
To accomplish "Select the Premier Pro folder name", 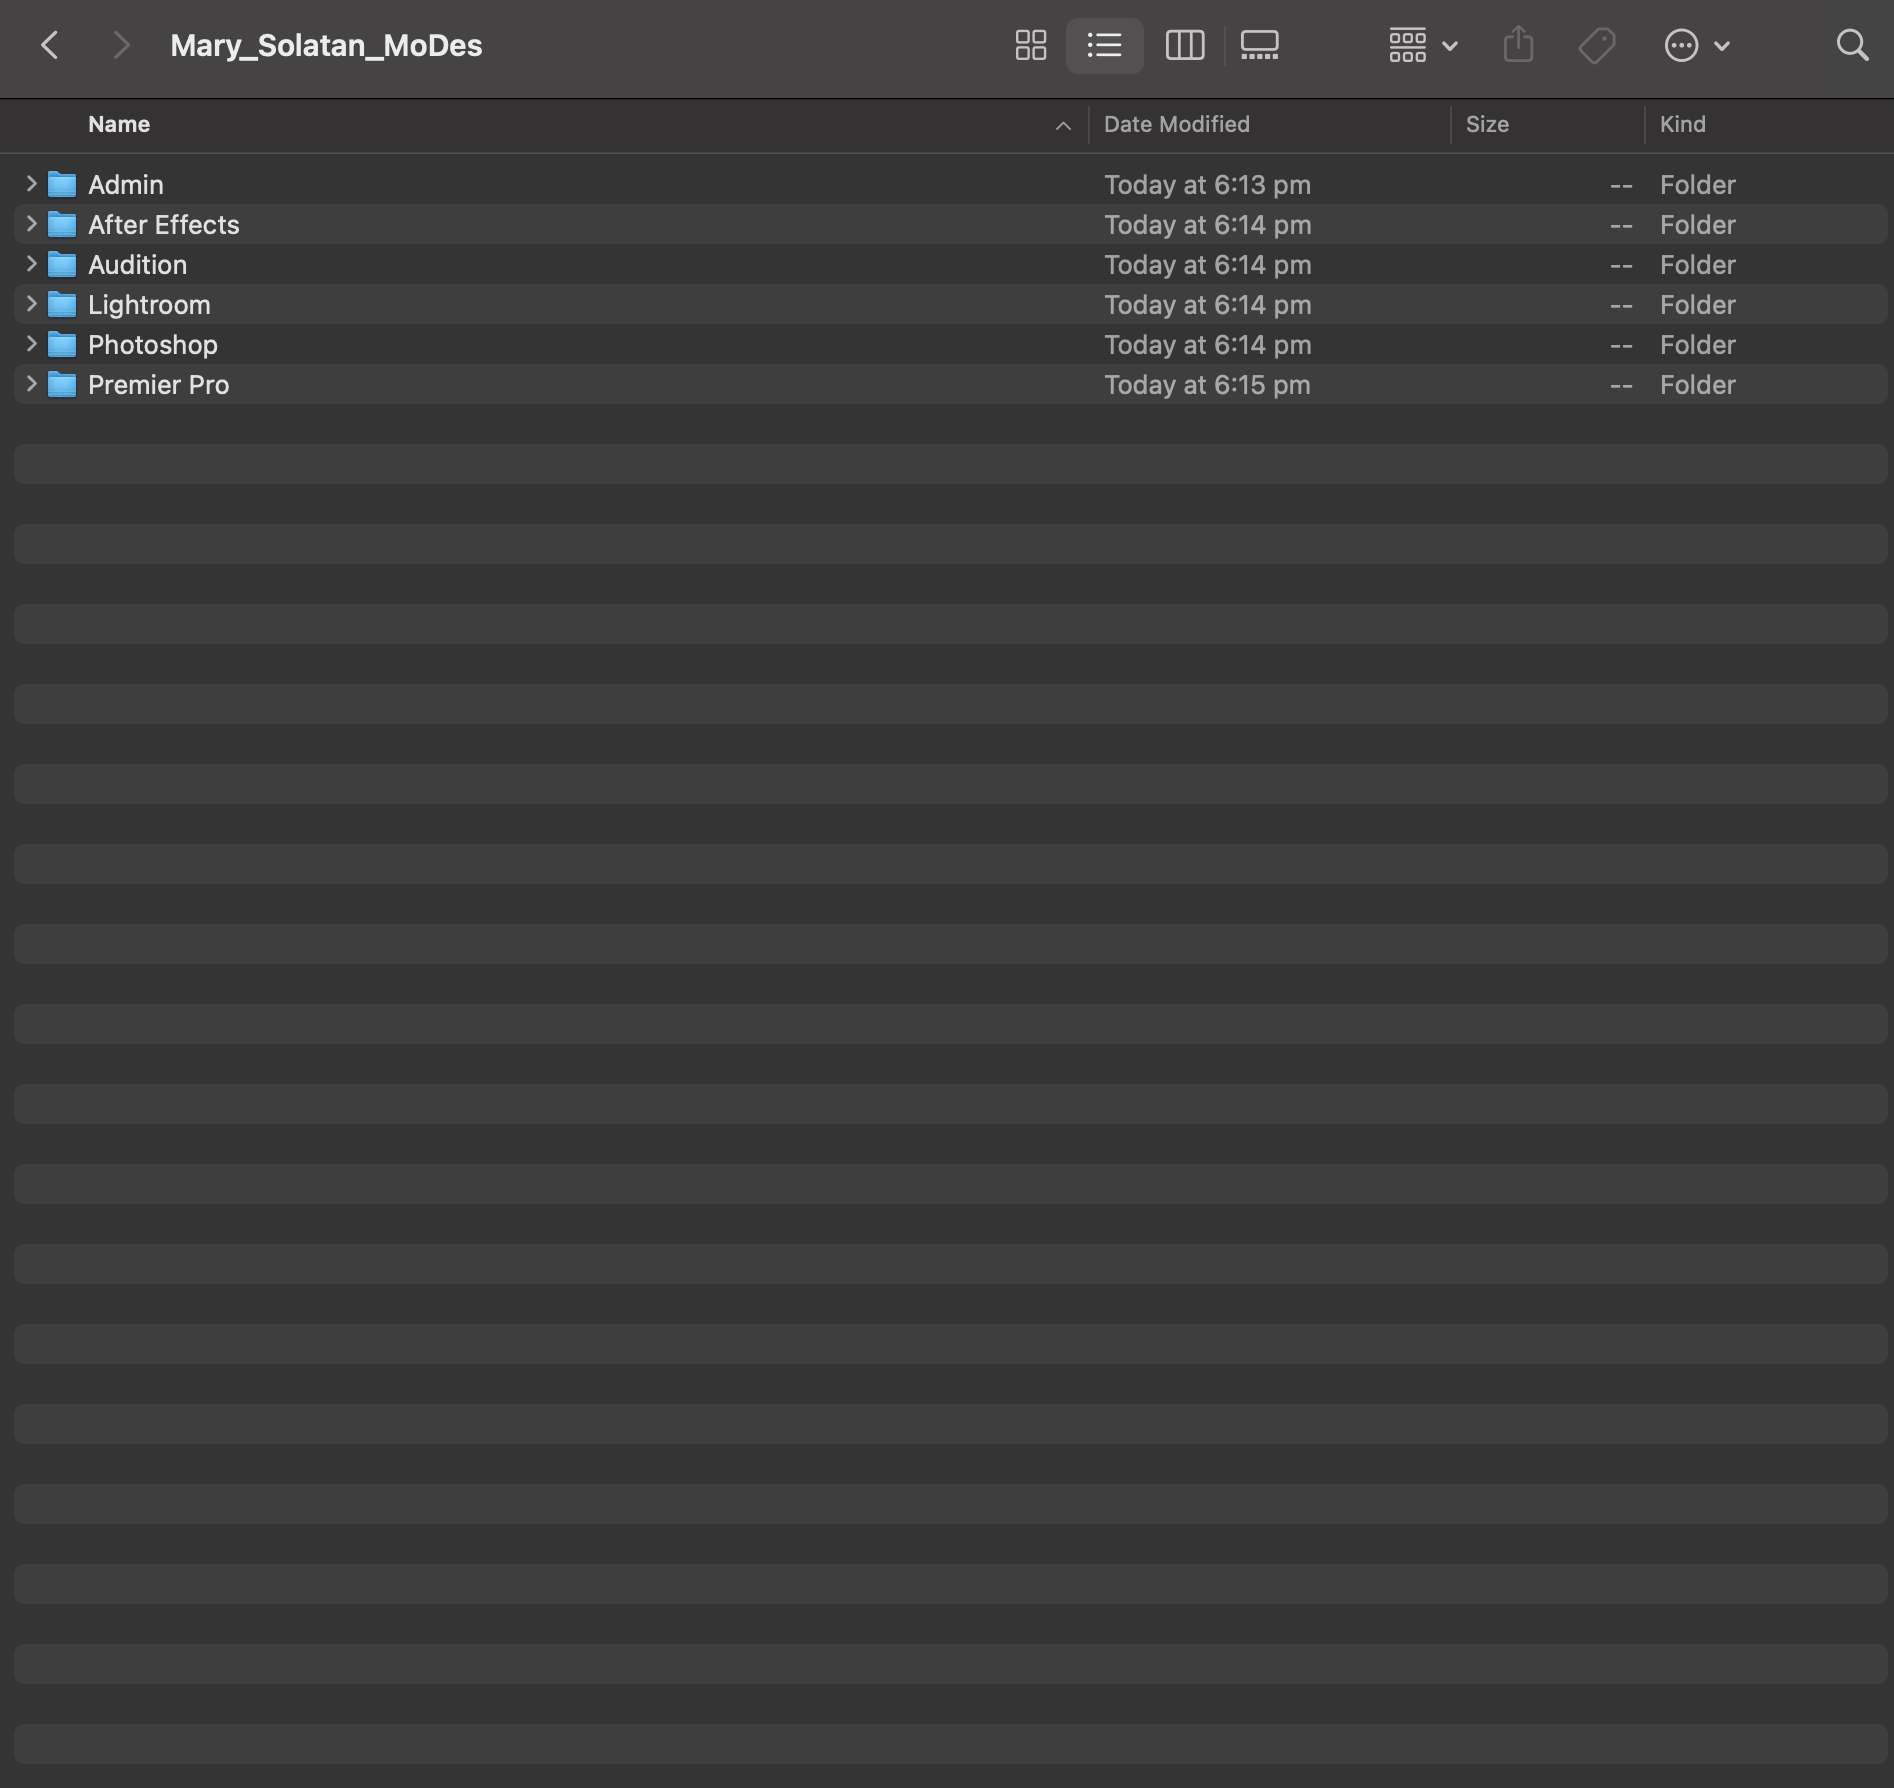I will click(x=159, y=385).
